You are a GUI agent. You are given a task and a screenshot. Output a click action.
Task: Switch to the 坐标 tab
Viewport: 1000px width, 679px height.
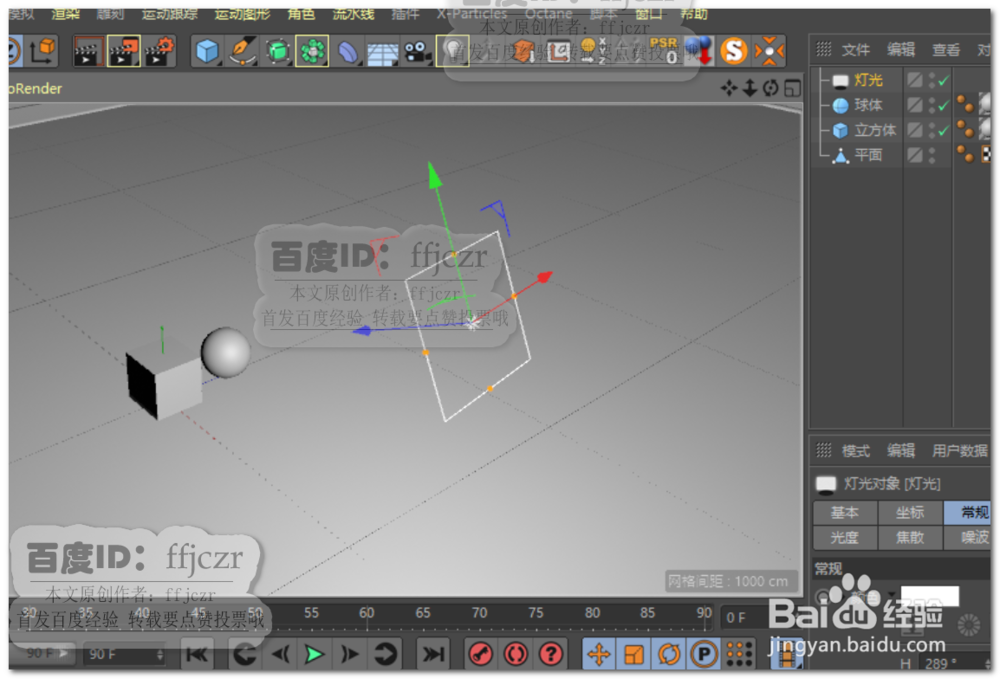point(910,513)
